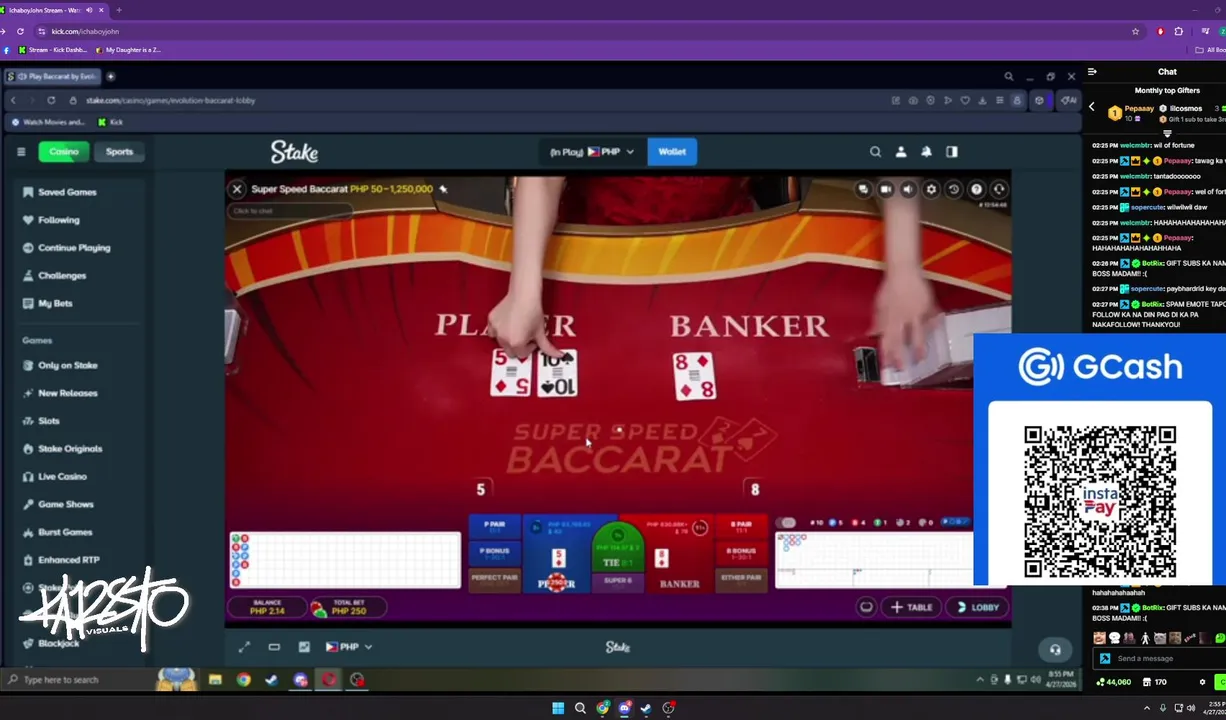Open the baccarat live chat icon

tap(863, 189)
